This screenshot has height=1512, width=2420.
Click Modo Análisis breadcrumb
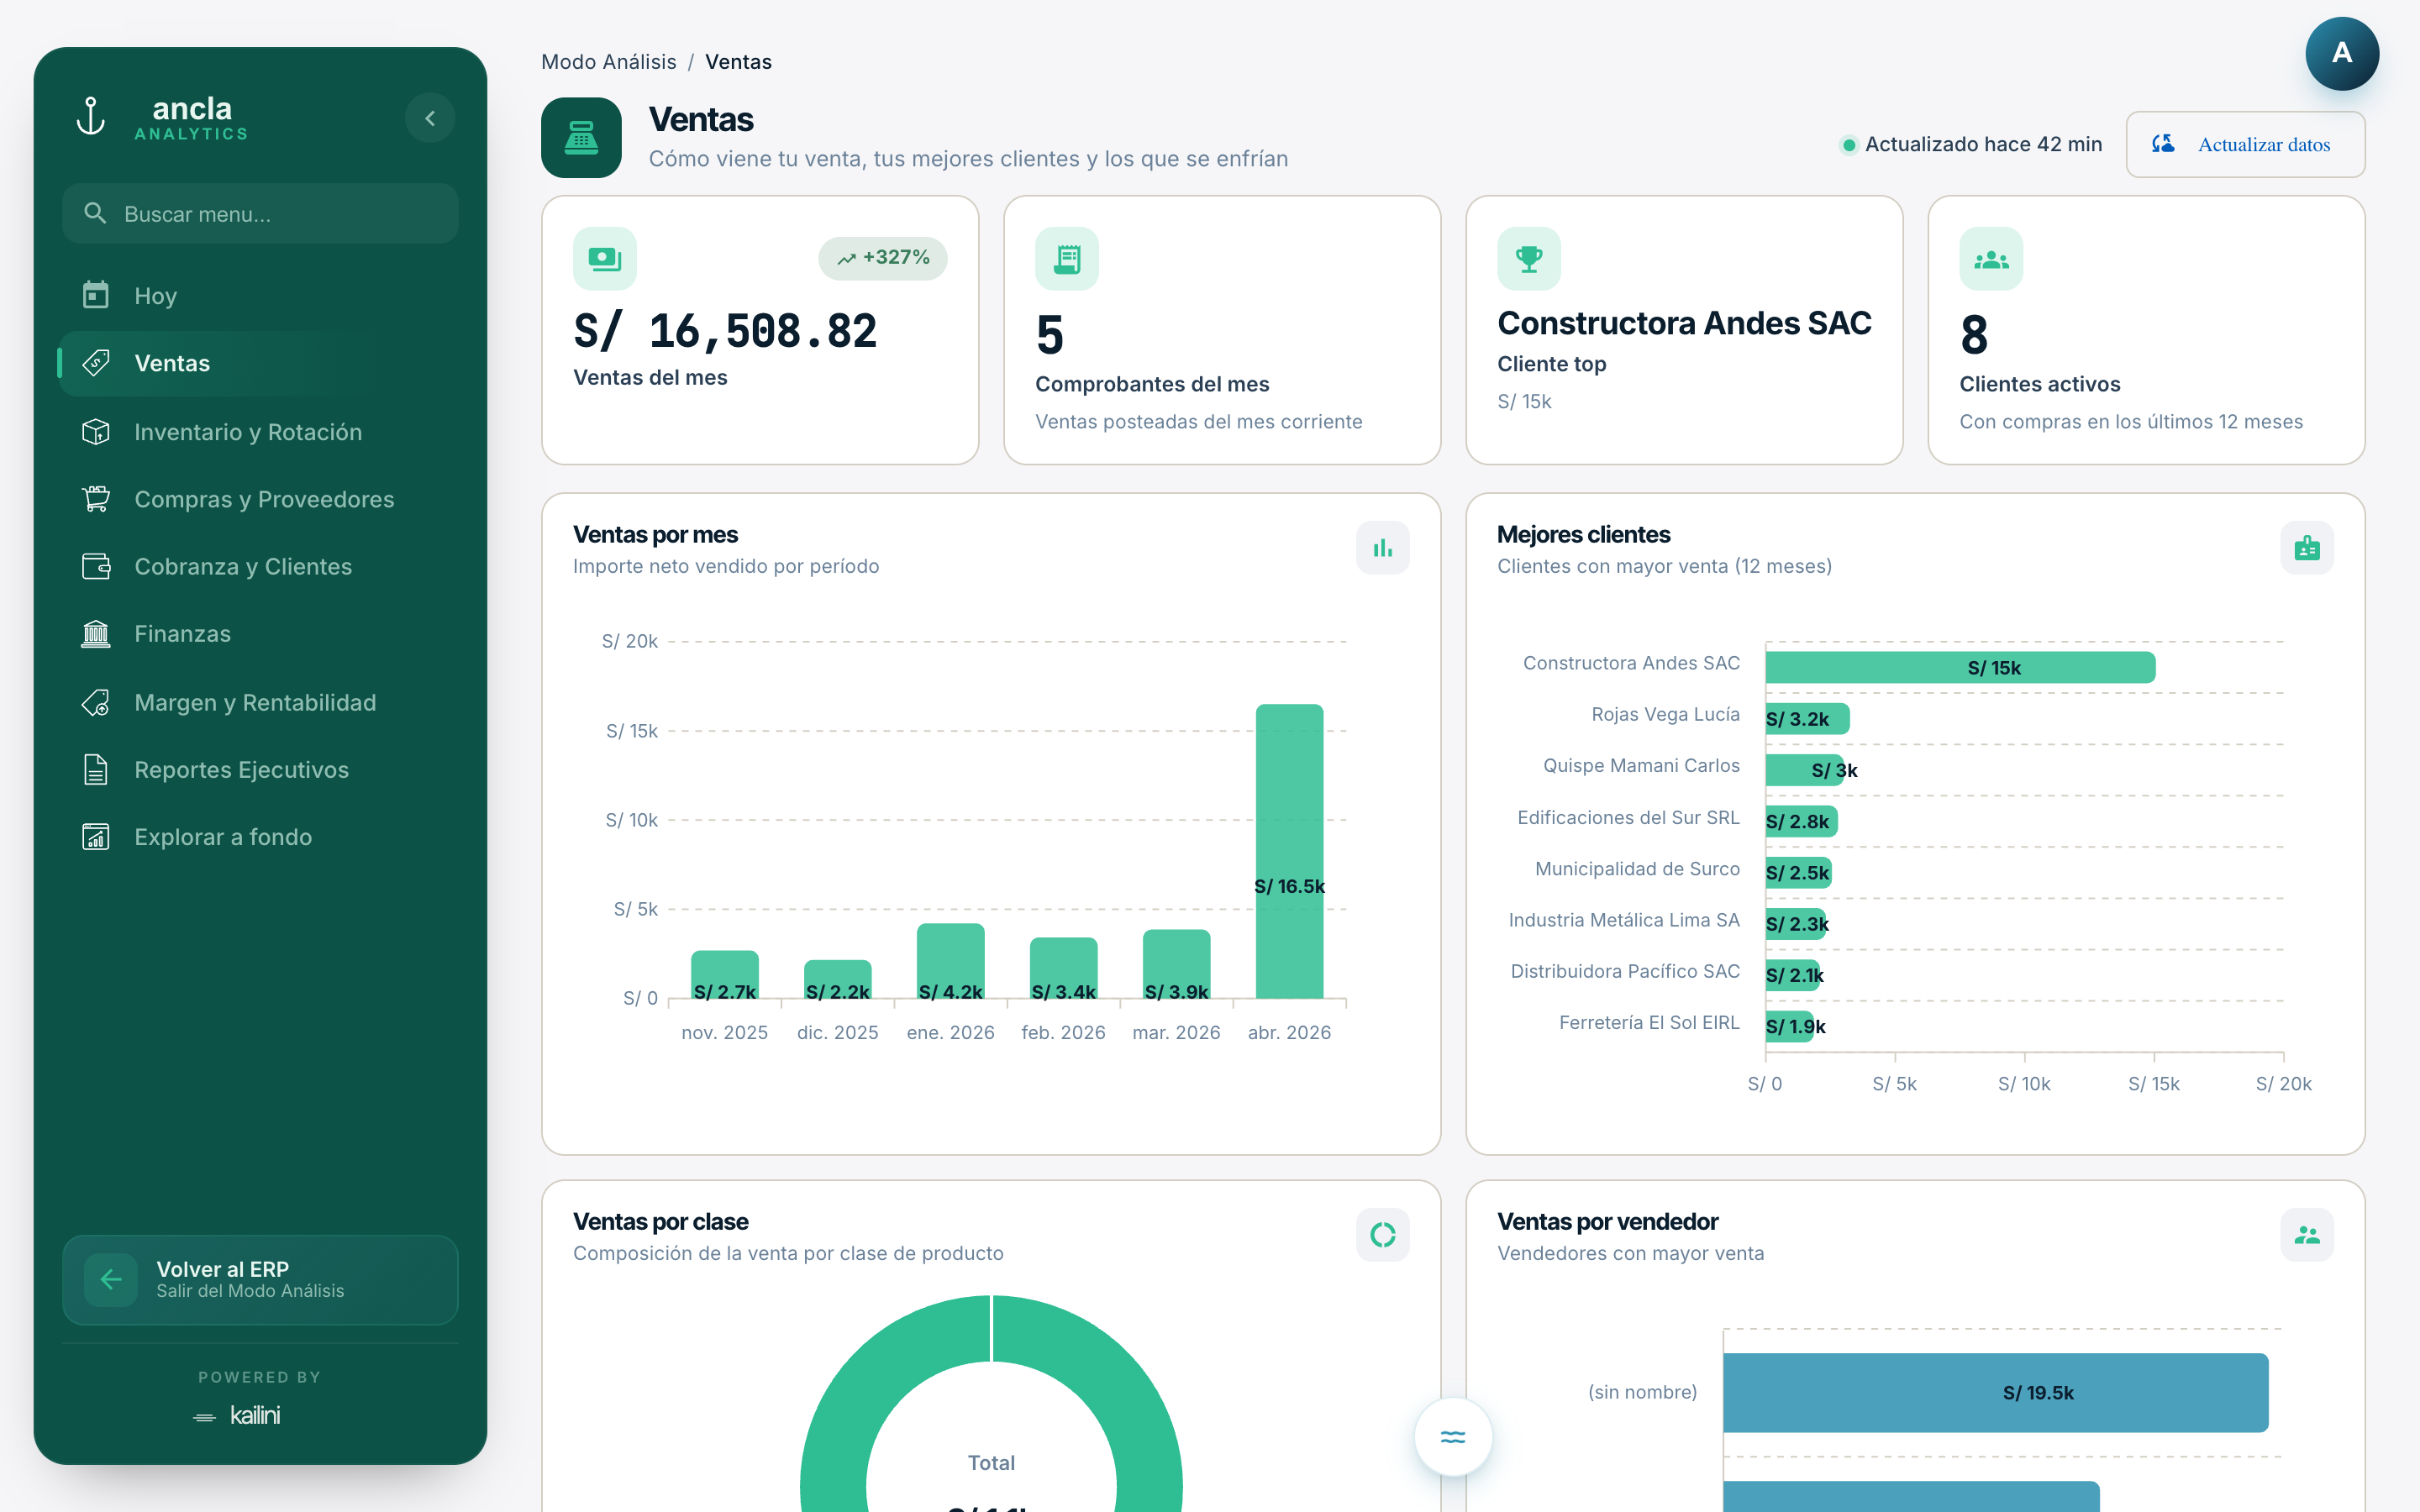(608, 62)
